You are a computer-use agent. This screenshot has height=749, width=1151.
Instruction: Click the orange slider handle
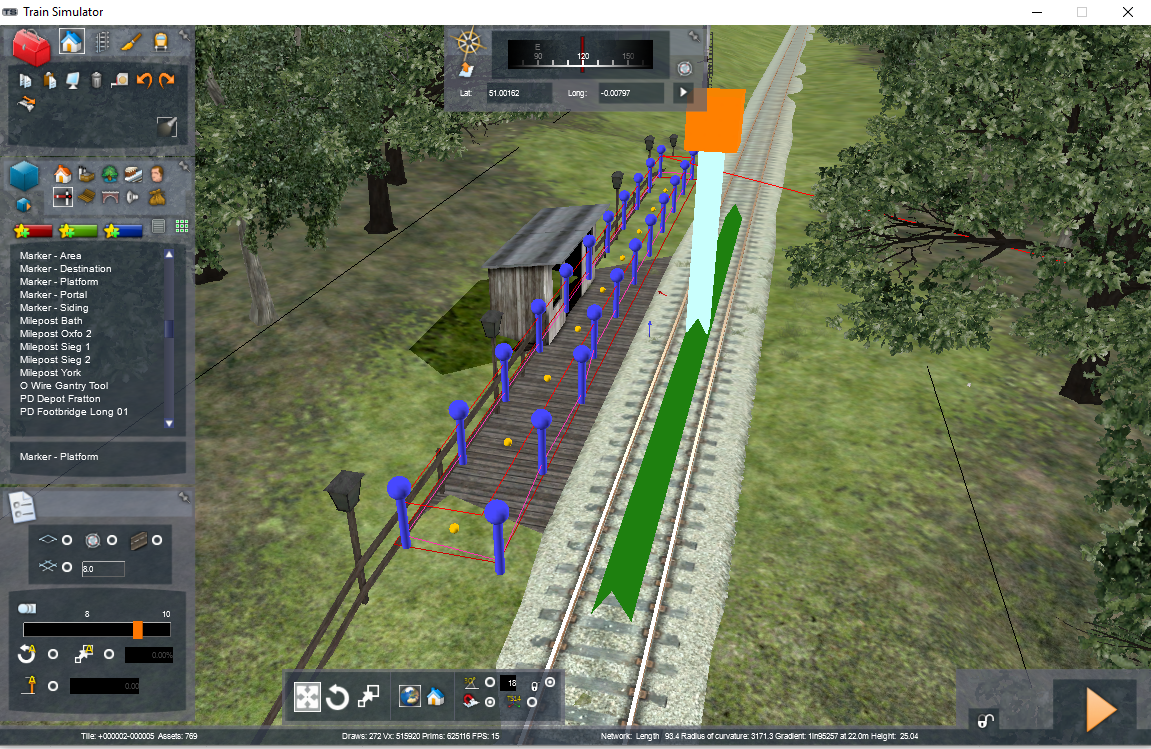[x=138, y=630]
